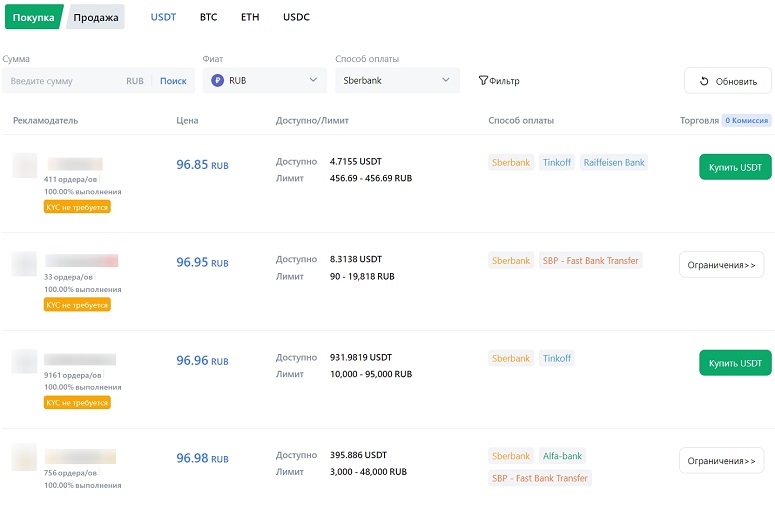The width and height of the screenshot is (775, 510).
Task: Click the Поиск search link
Action: 173,81
